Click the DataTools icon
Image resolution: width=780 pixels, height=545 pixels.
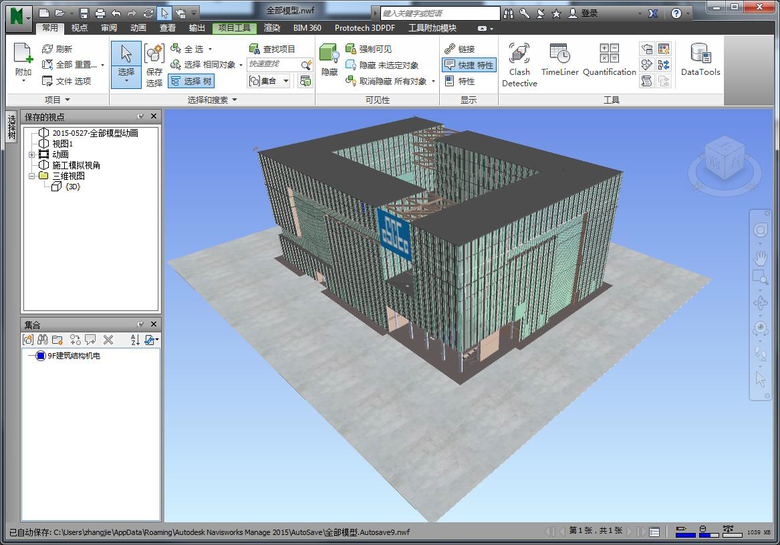(700, 60)
